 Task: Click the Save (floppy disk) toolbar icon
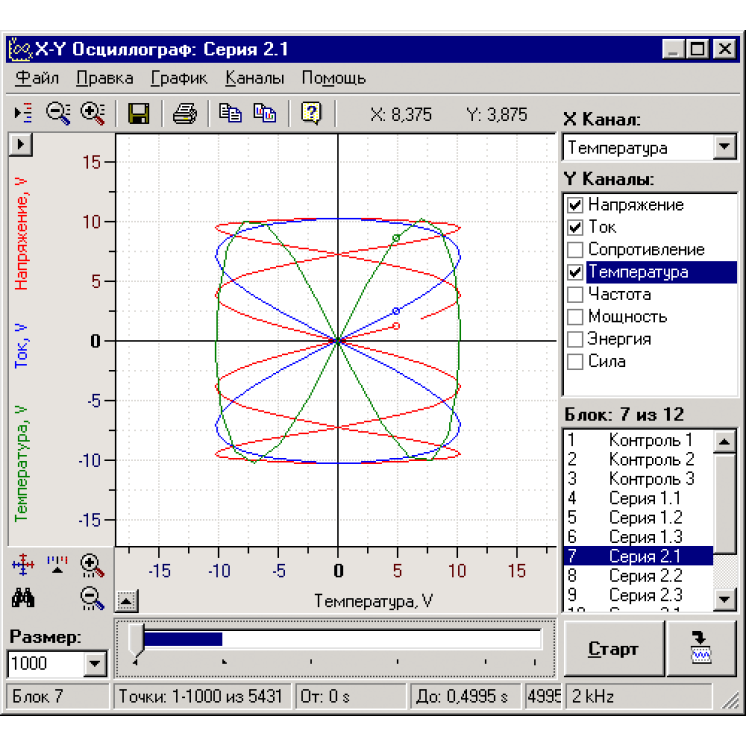[x=139, y=114]
